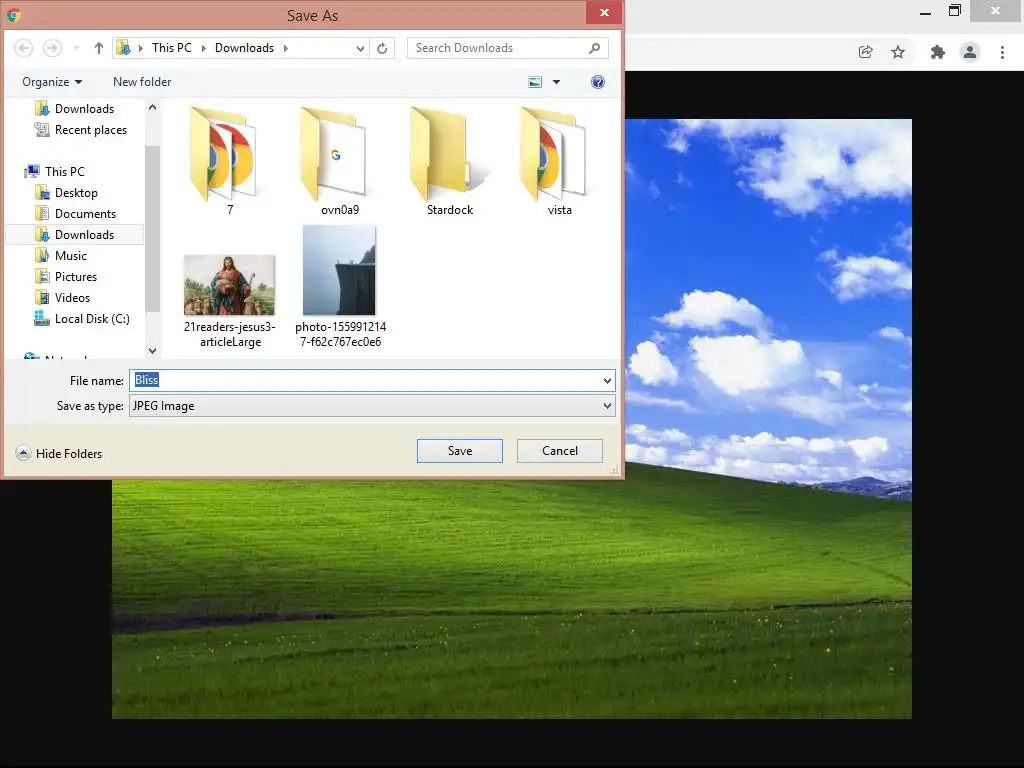Refresh the Downloads folder
Viewport: 1024px width, 768px height.
(382, 48)
